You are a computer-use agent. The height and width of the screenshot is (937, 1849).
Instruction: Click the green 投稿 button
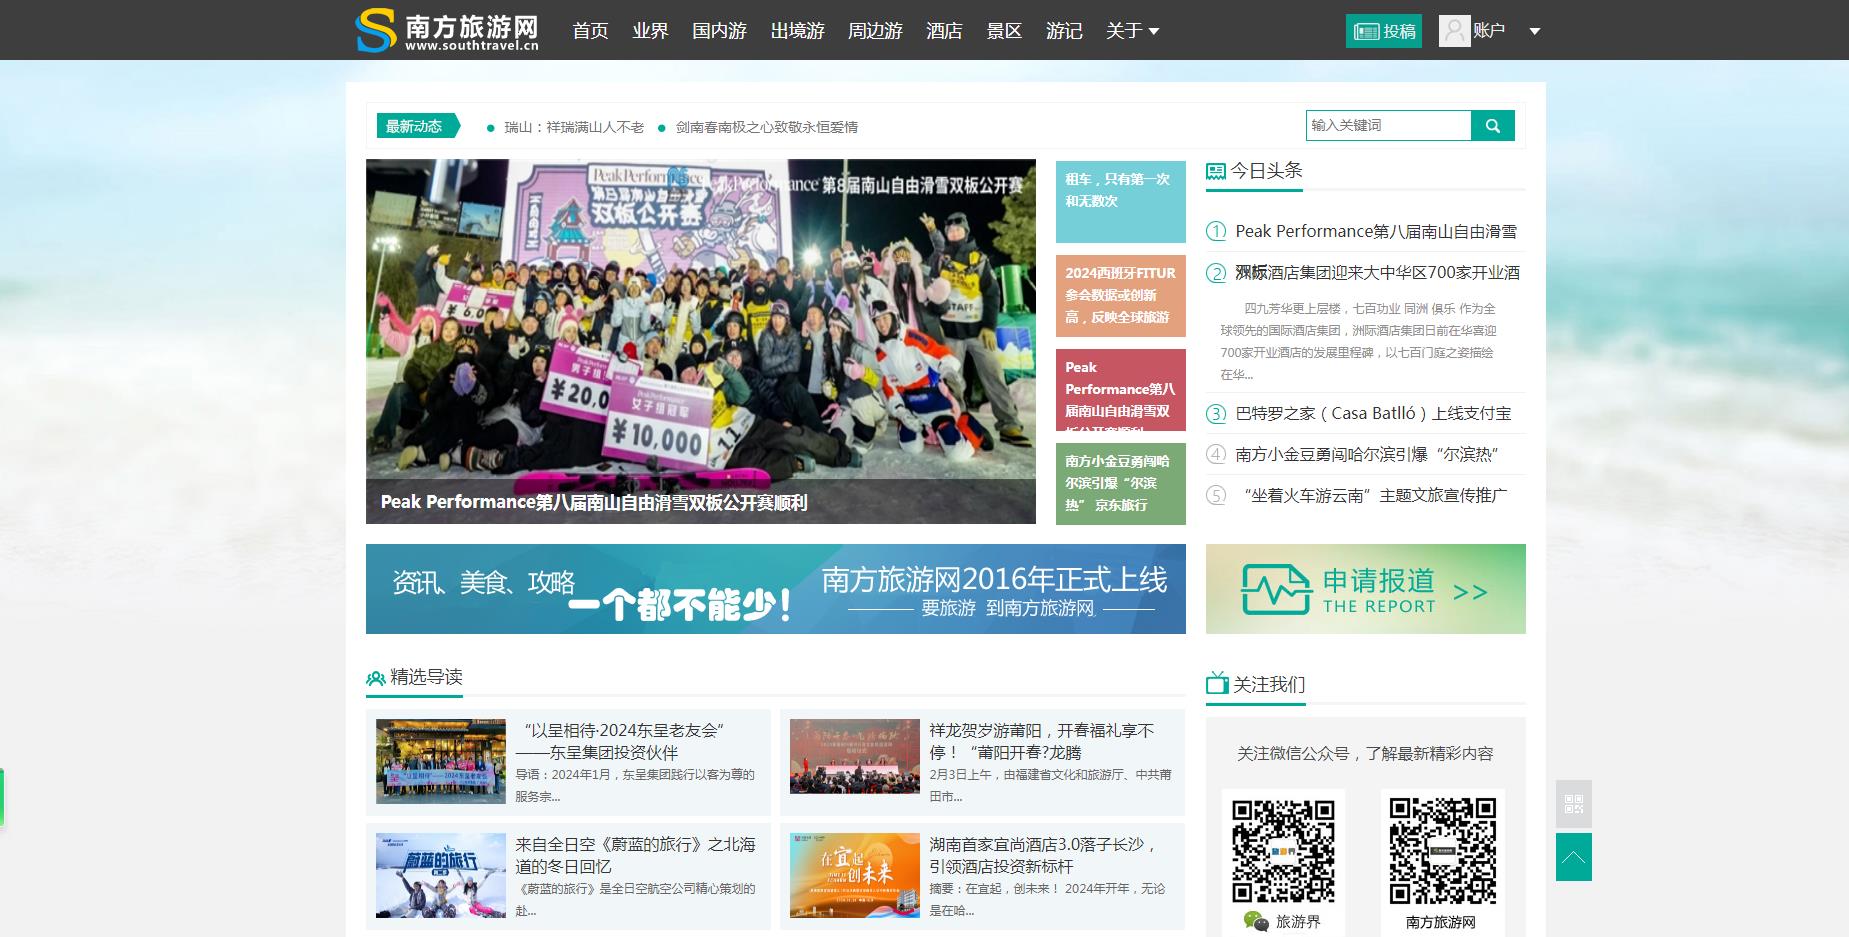1384,31
